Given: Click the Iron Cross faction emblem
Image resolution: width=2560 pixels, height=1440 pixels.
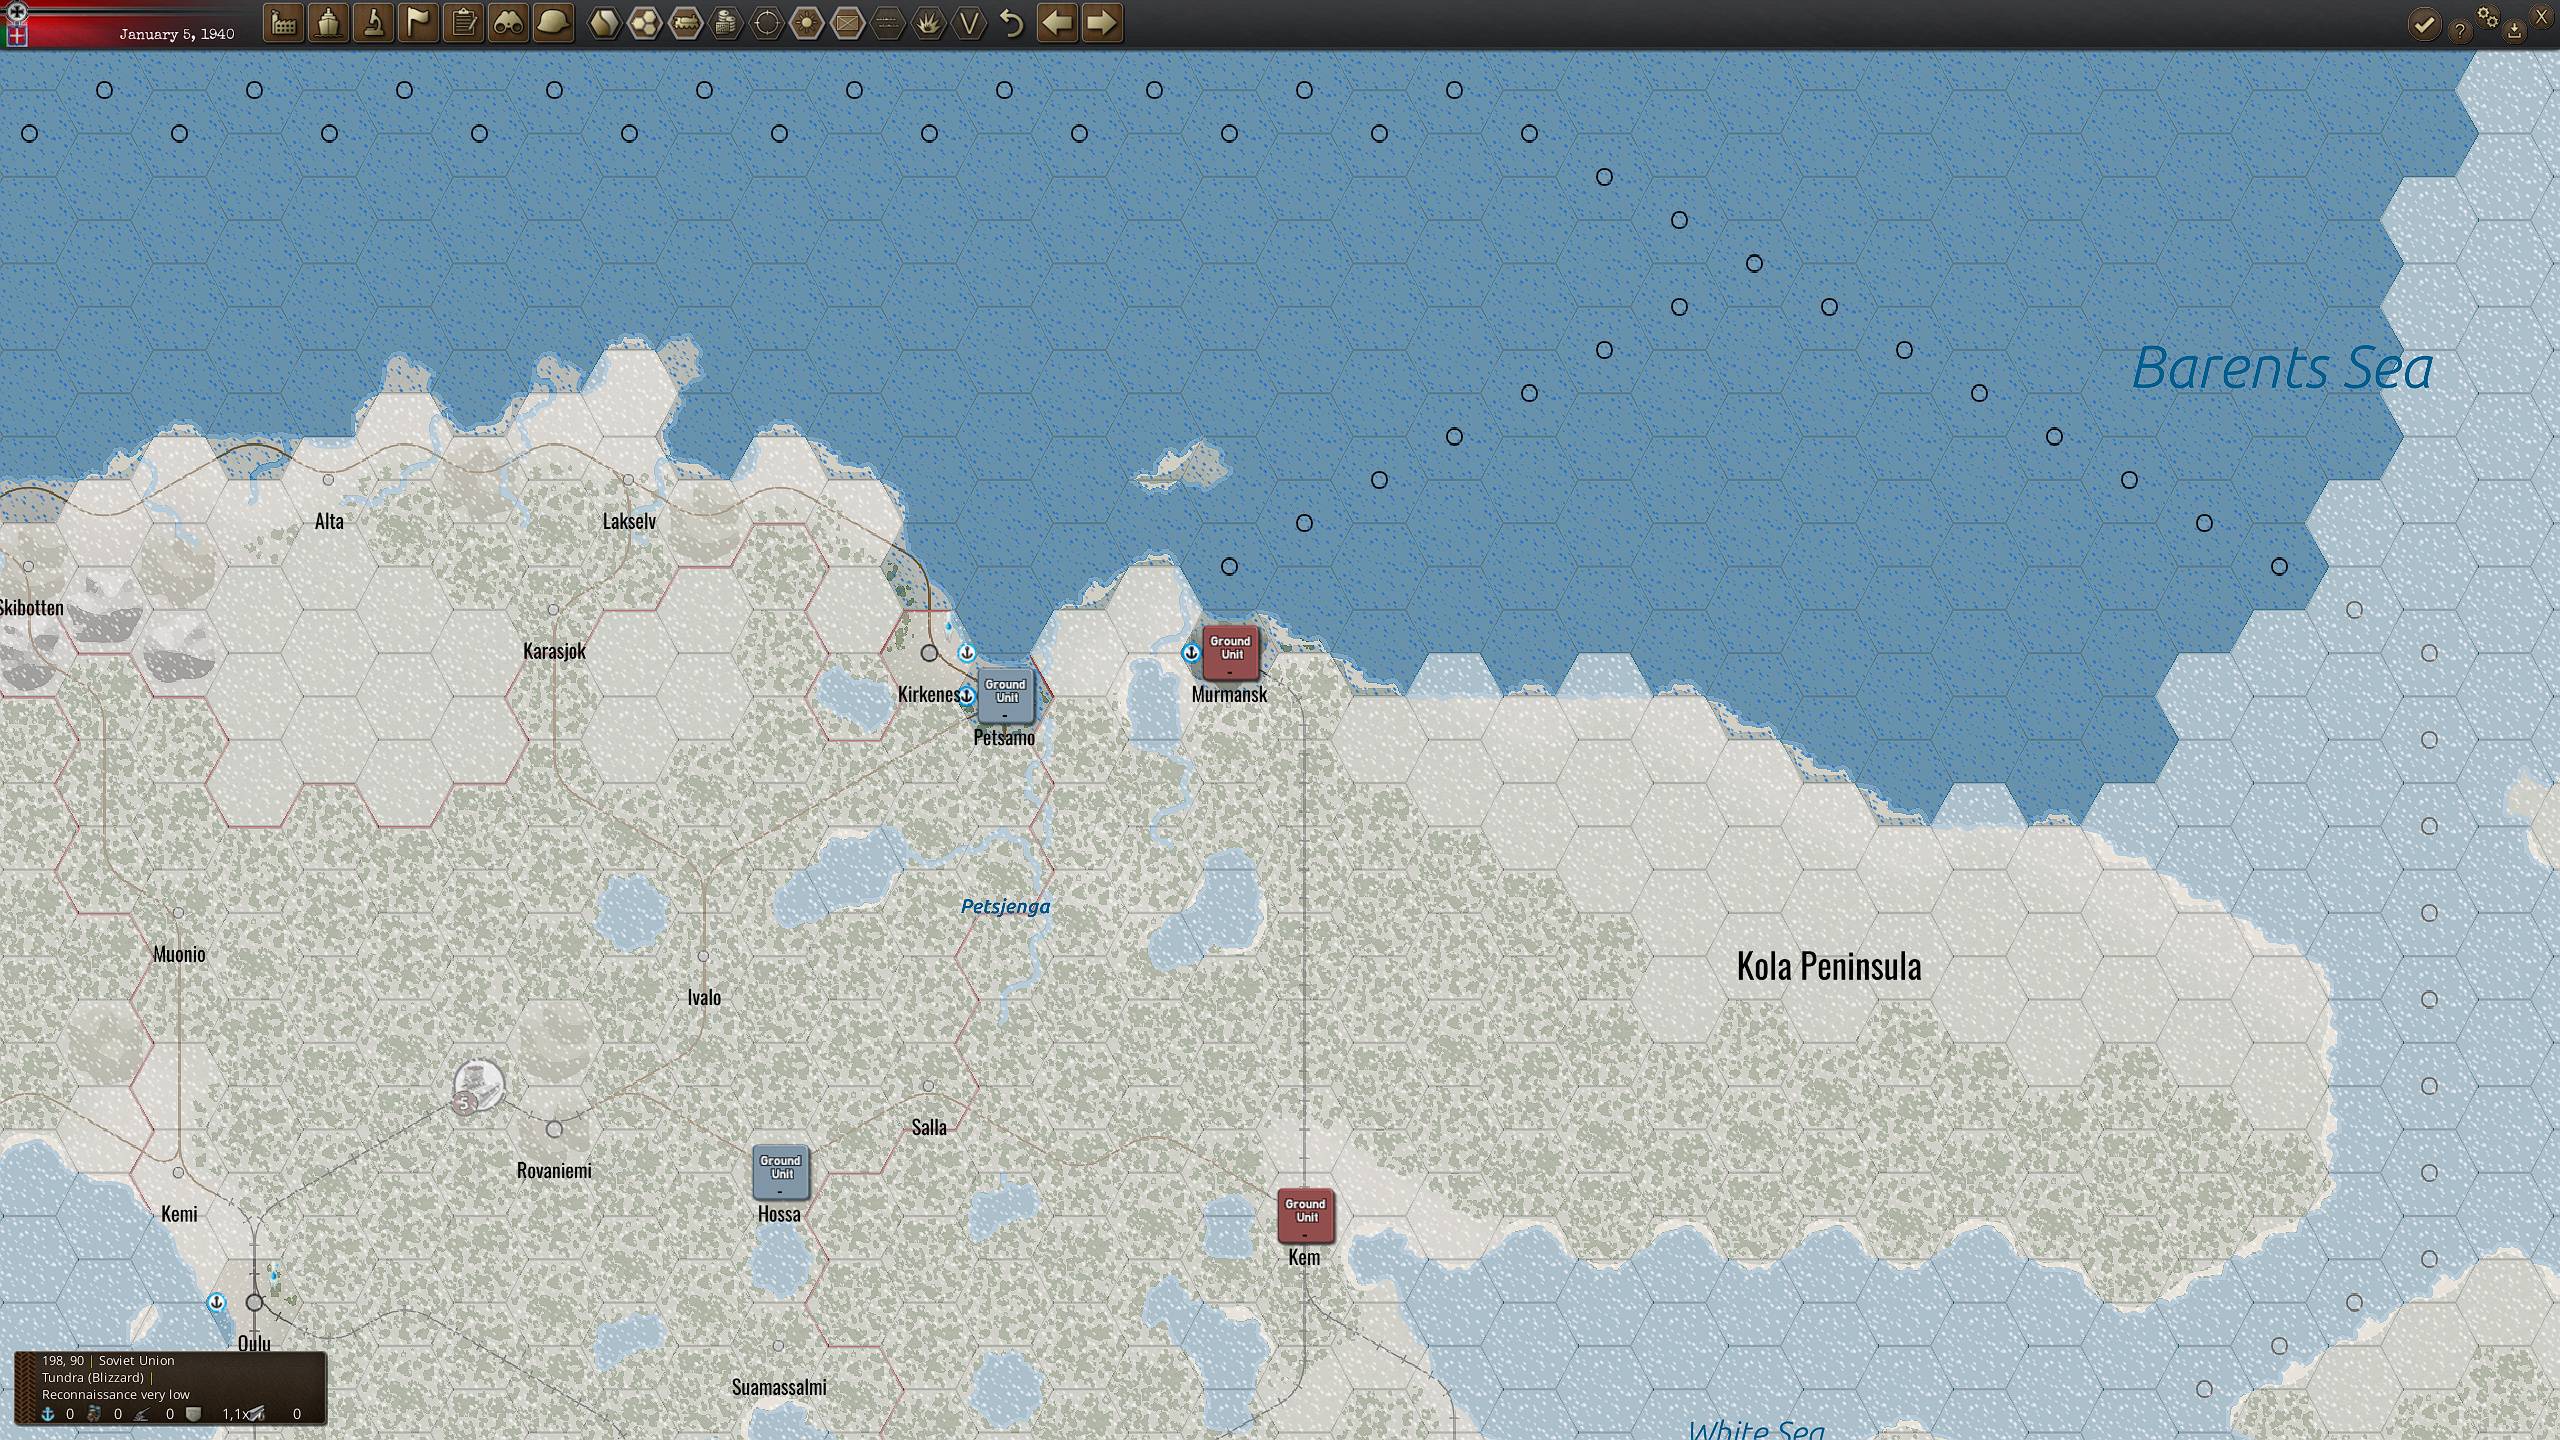Looking at the screenshot, I should click(16, 11).
